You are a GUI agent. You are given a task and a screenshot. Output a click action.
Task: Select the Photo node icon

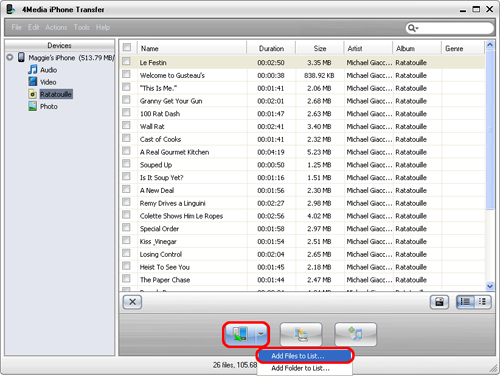(x=33, y=106)
